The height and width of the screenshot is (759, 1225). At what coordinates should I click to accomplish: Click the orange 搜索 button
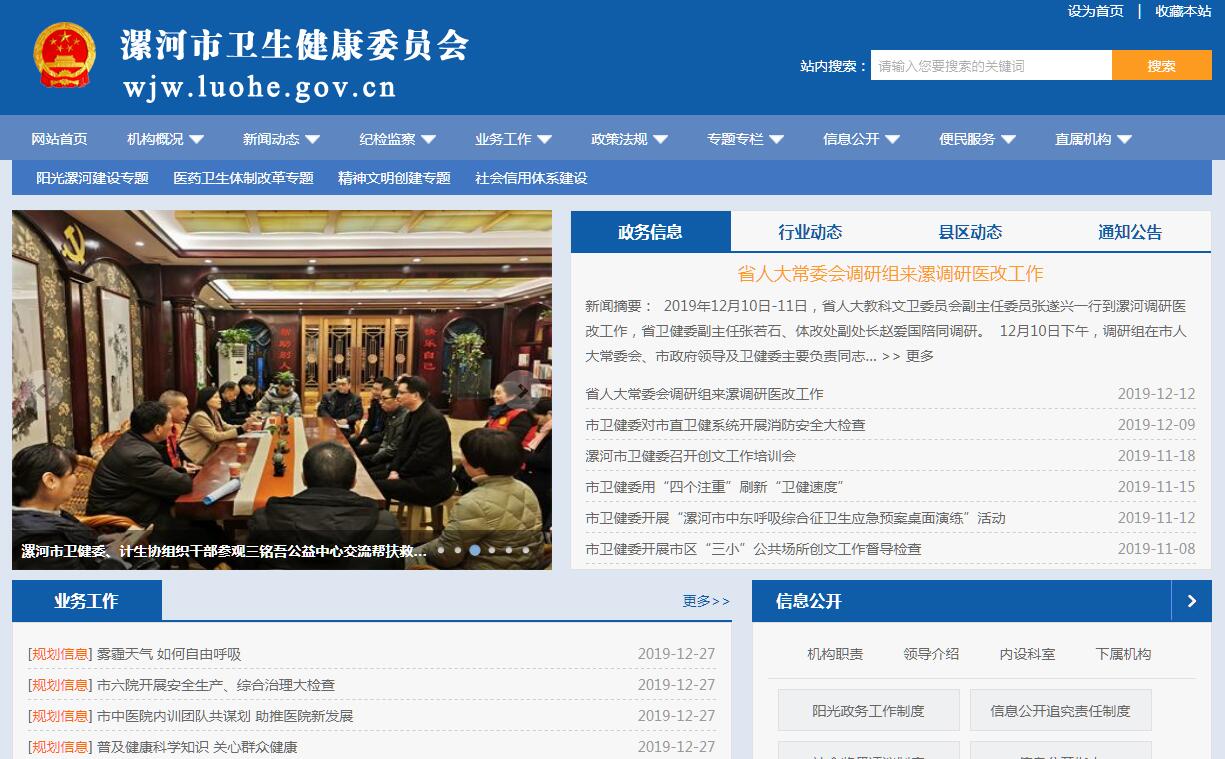[x=1162, y=65]
